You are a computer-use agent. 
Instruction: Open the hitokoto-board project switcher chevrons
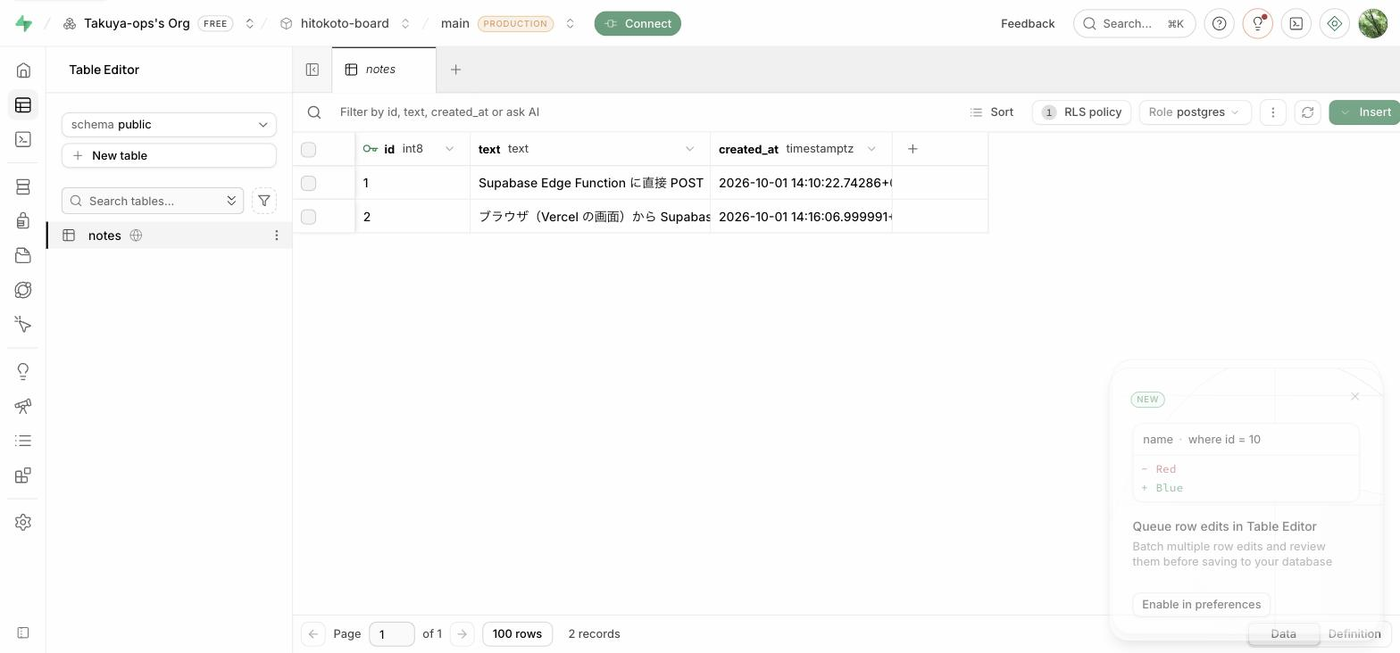pos(405,23)
